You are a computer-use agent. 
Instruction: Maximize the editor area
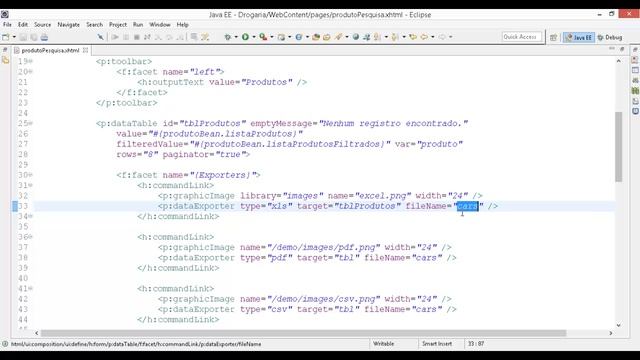(x=622, y=49)
